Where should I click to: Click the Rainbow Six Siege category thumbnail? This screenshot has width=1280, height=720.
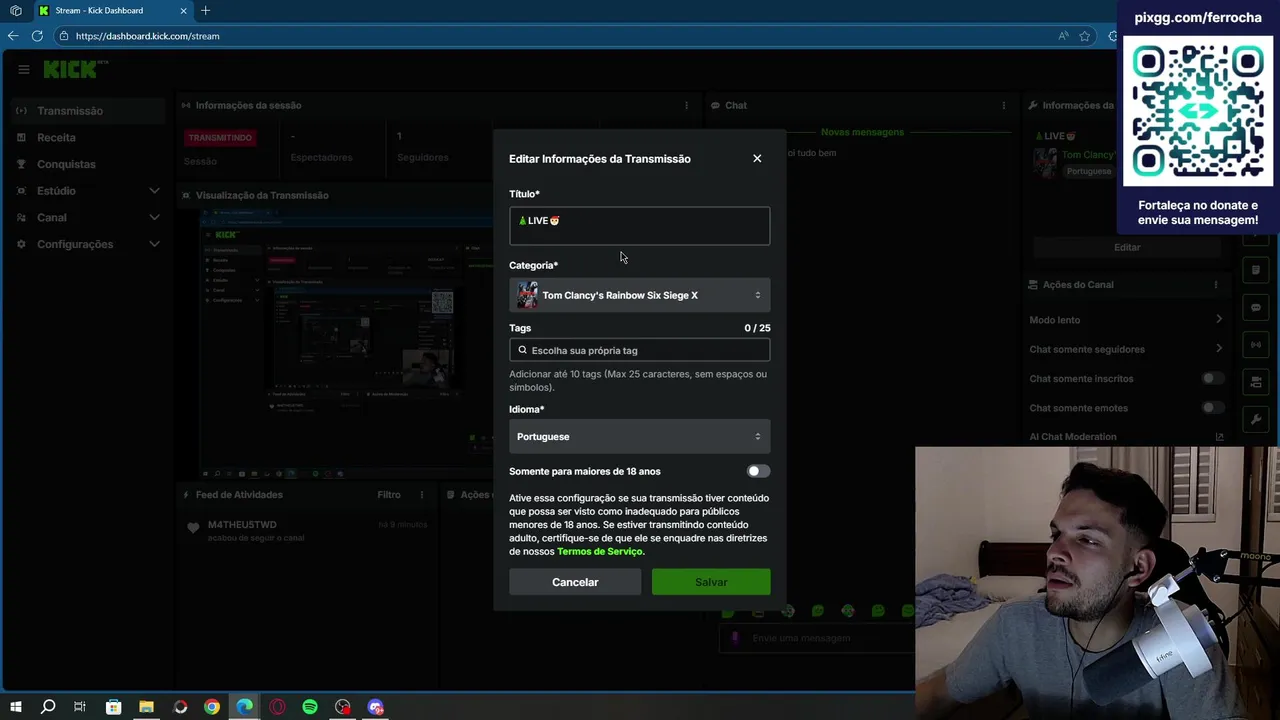(x=527, y=295)
